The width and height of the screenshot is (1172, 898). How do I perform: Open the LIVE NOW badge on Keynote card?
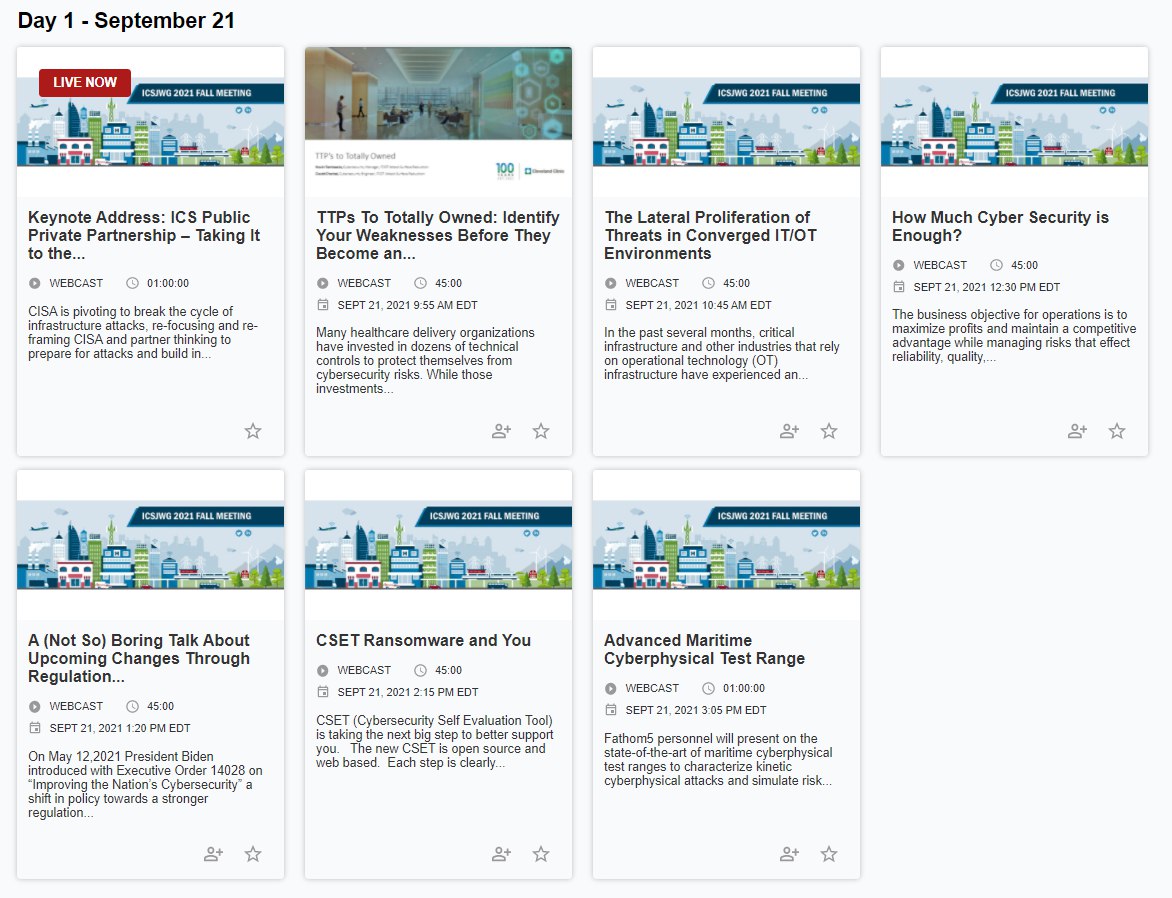click(84, 82)
